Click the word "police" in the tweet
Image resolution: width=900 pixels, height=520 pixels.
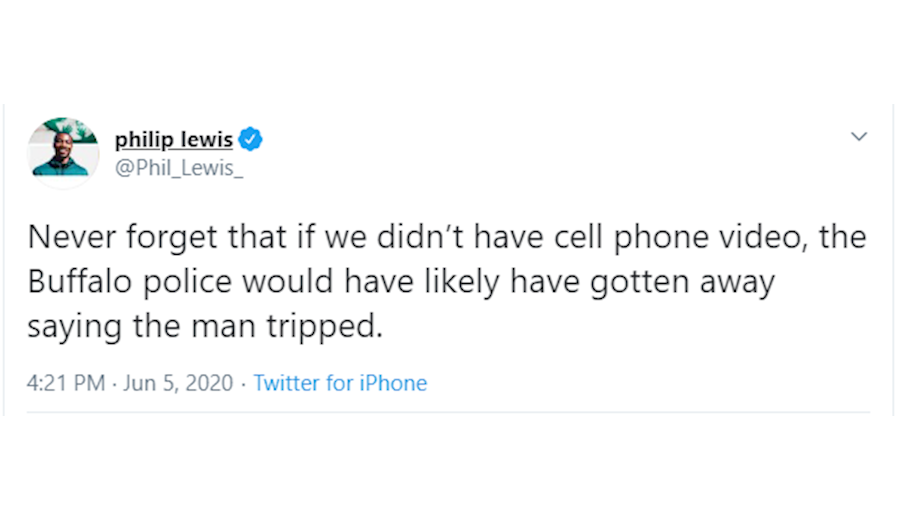(x=180, y=282)
